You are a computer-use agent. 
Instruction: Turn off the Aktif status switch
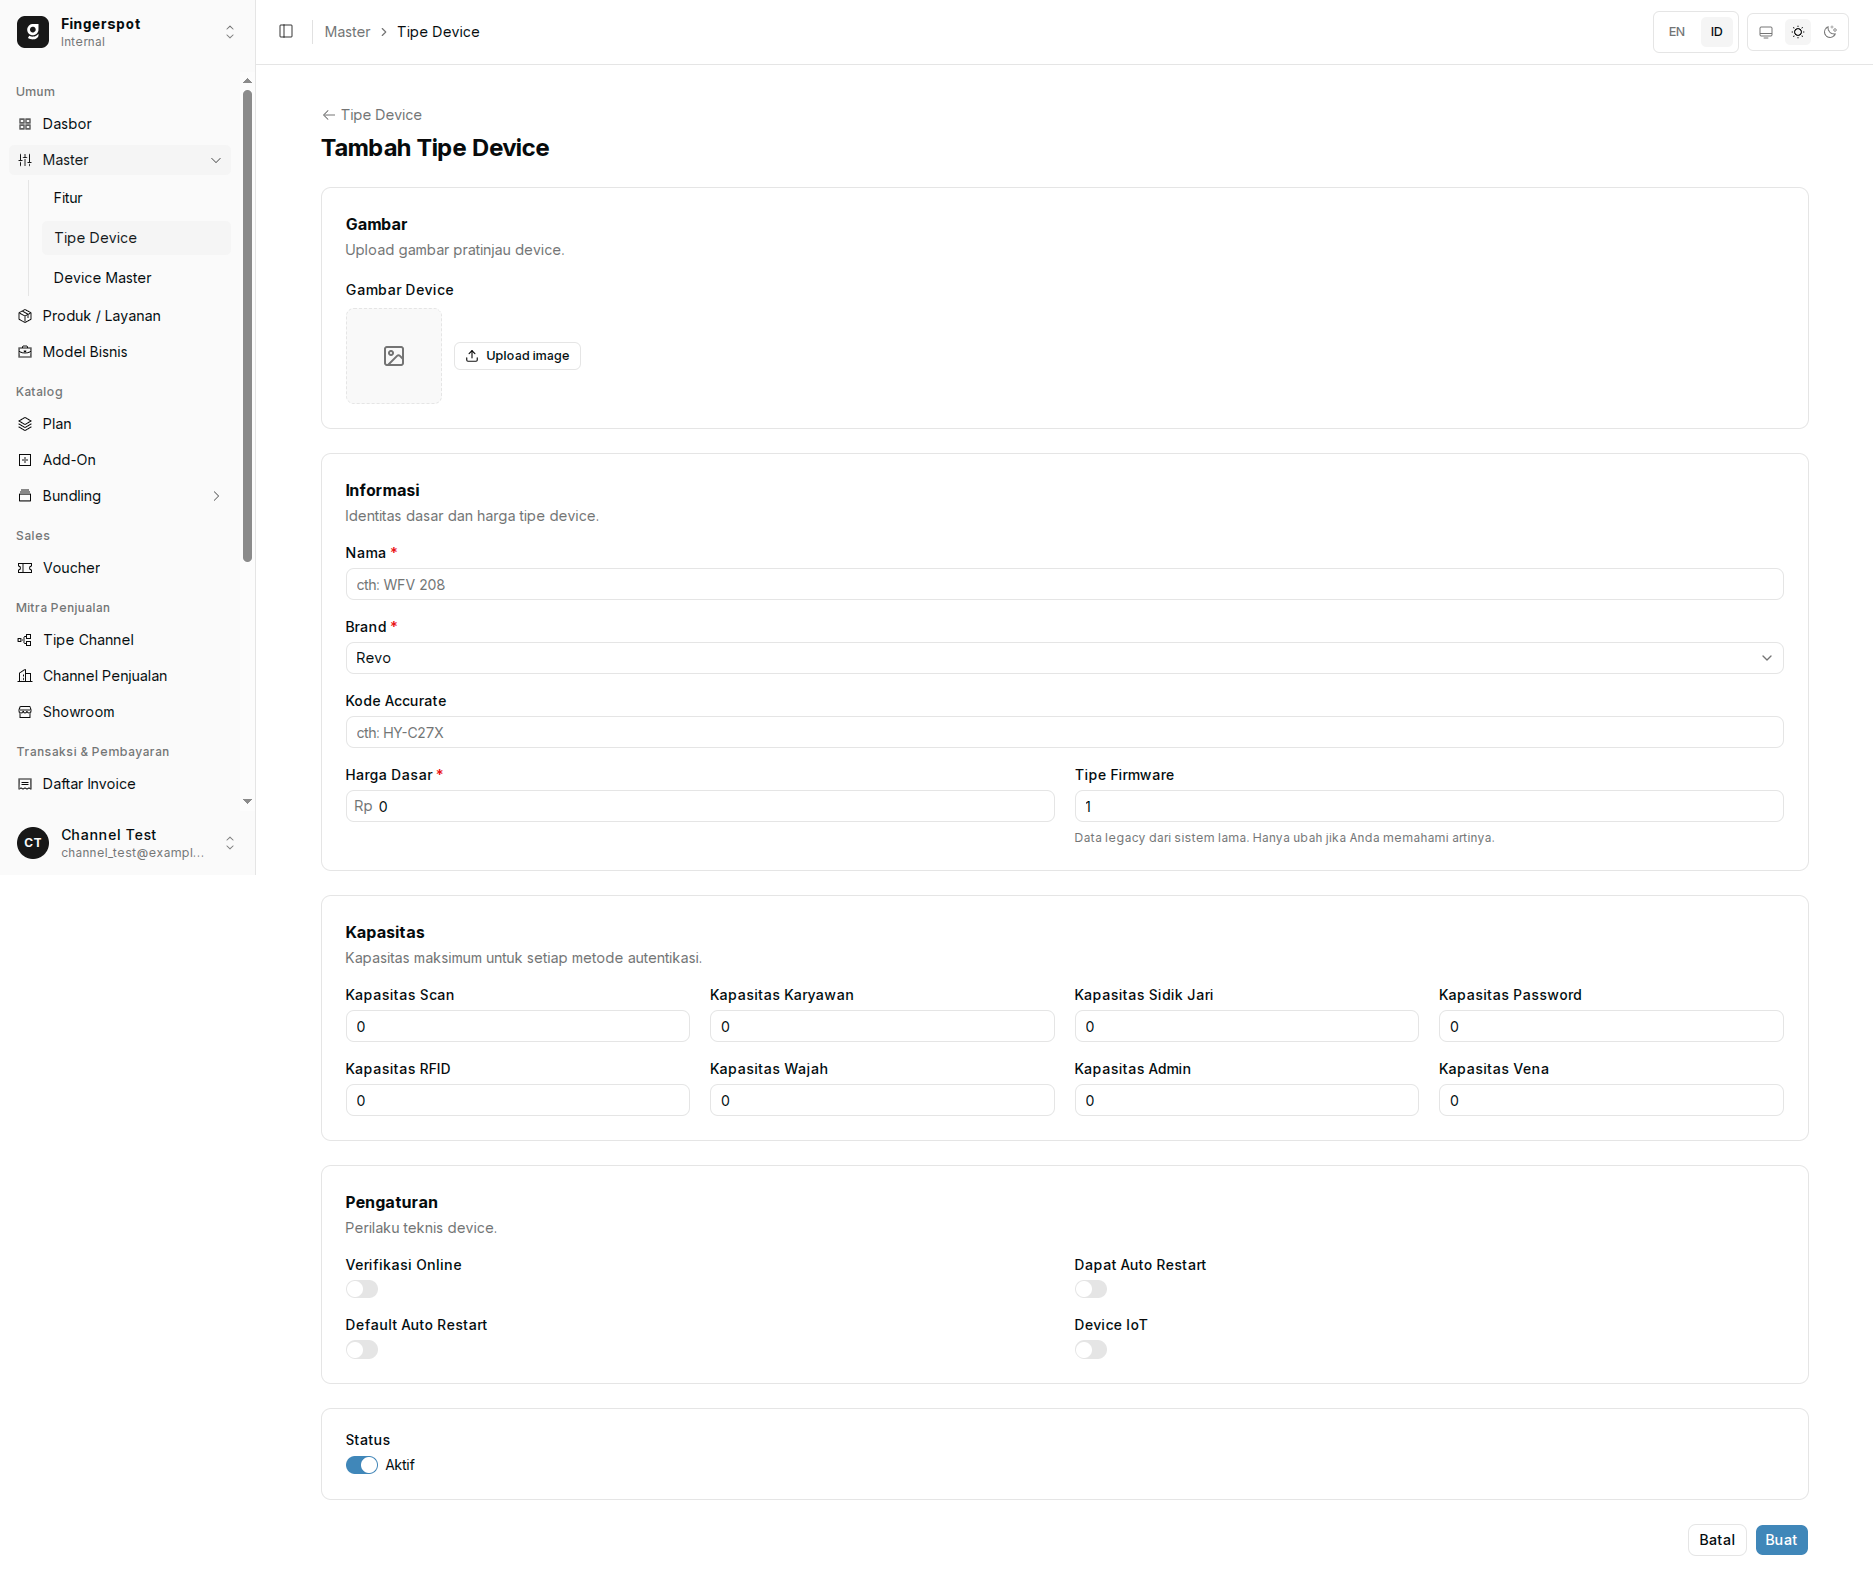click(362, 1465)
